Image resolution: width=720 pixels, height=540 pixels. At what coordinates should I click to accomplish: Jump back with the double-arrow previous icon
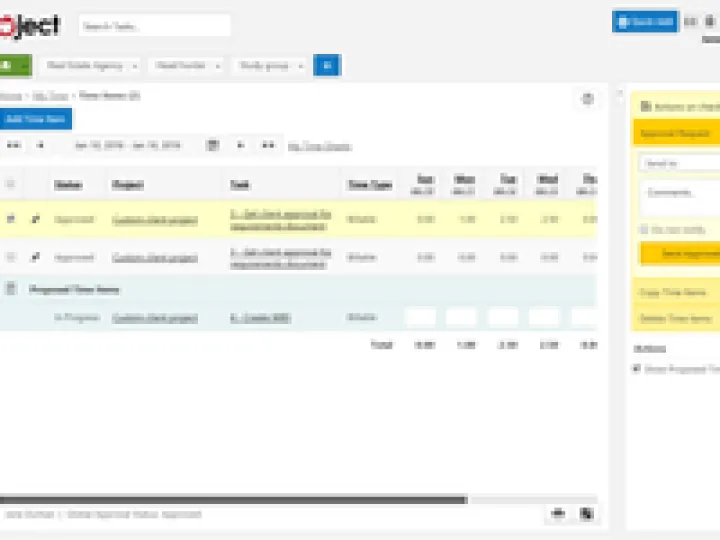pyautogui.click(x=13, y=145)
